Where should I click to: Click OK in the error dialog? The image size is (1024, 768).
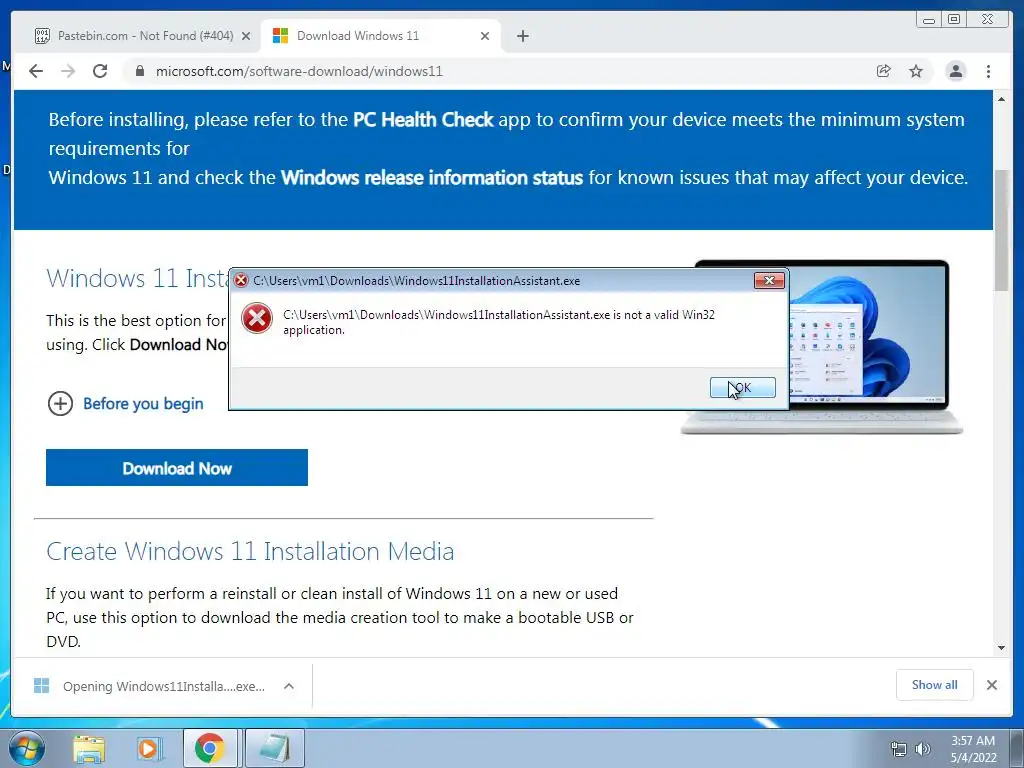tap(743, 387)
